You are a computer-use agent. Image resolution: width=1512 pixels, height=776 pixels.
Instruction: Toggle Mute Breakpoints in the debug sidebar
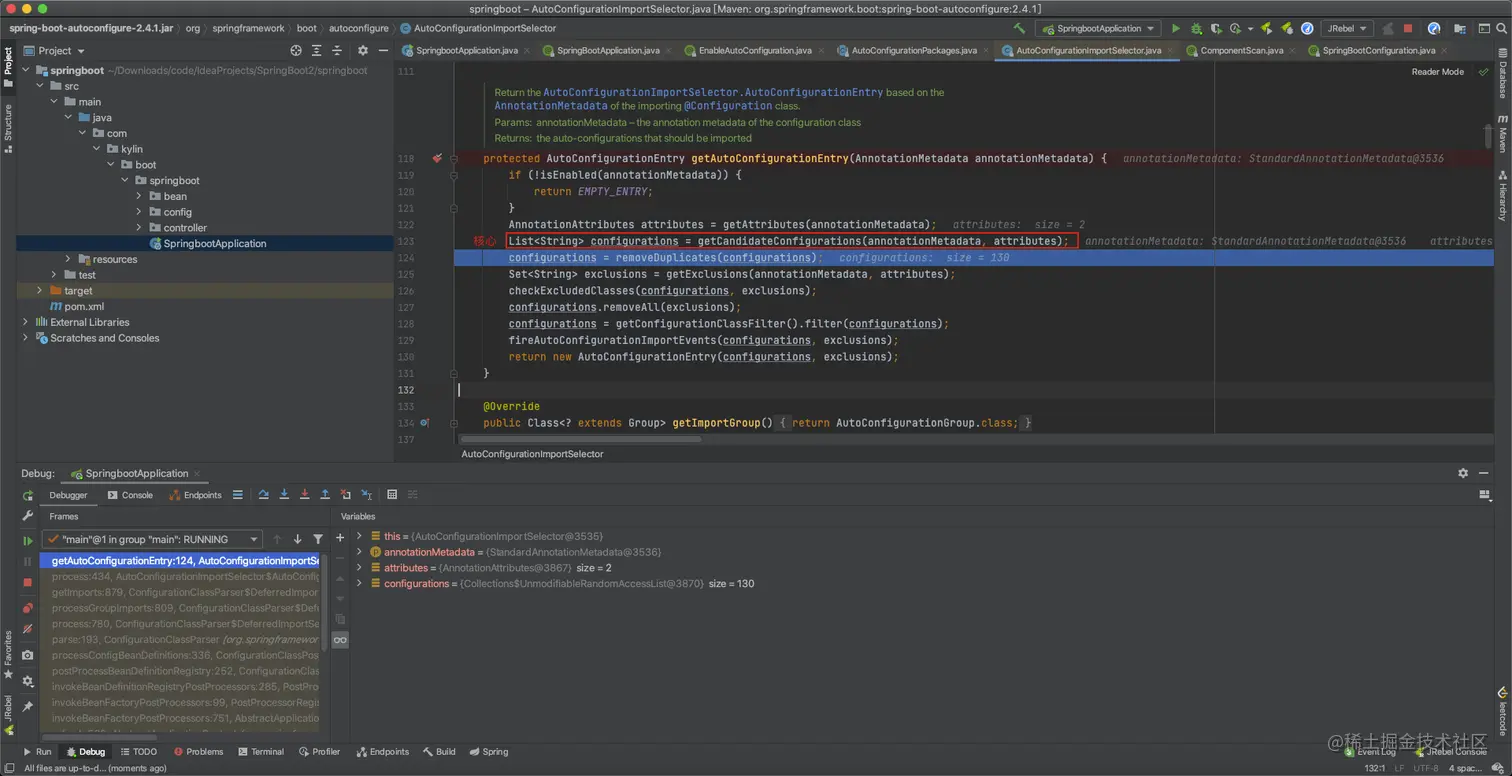(x=28, y=628)
